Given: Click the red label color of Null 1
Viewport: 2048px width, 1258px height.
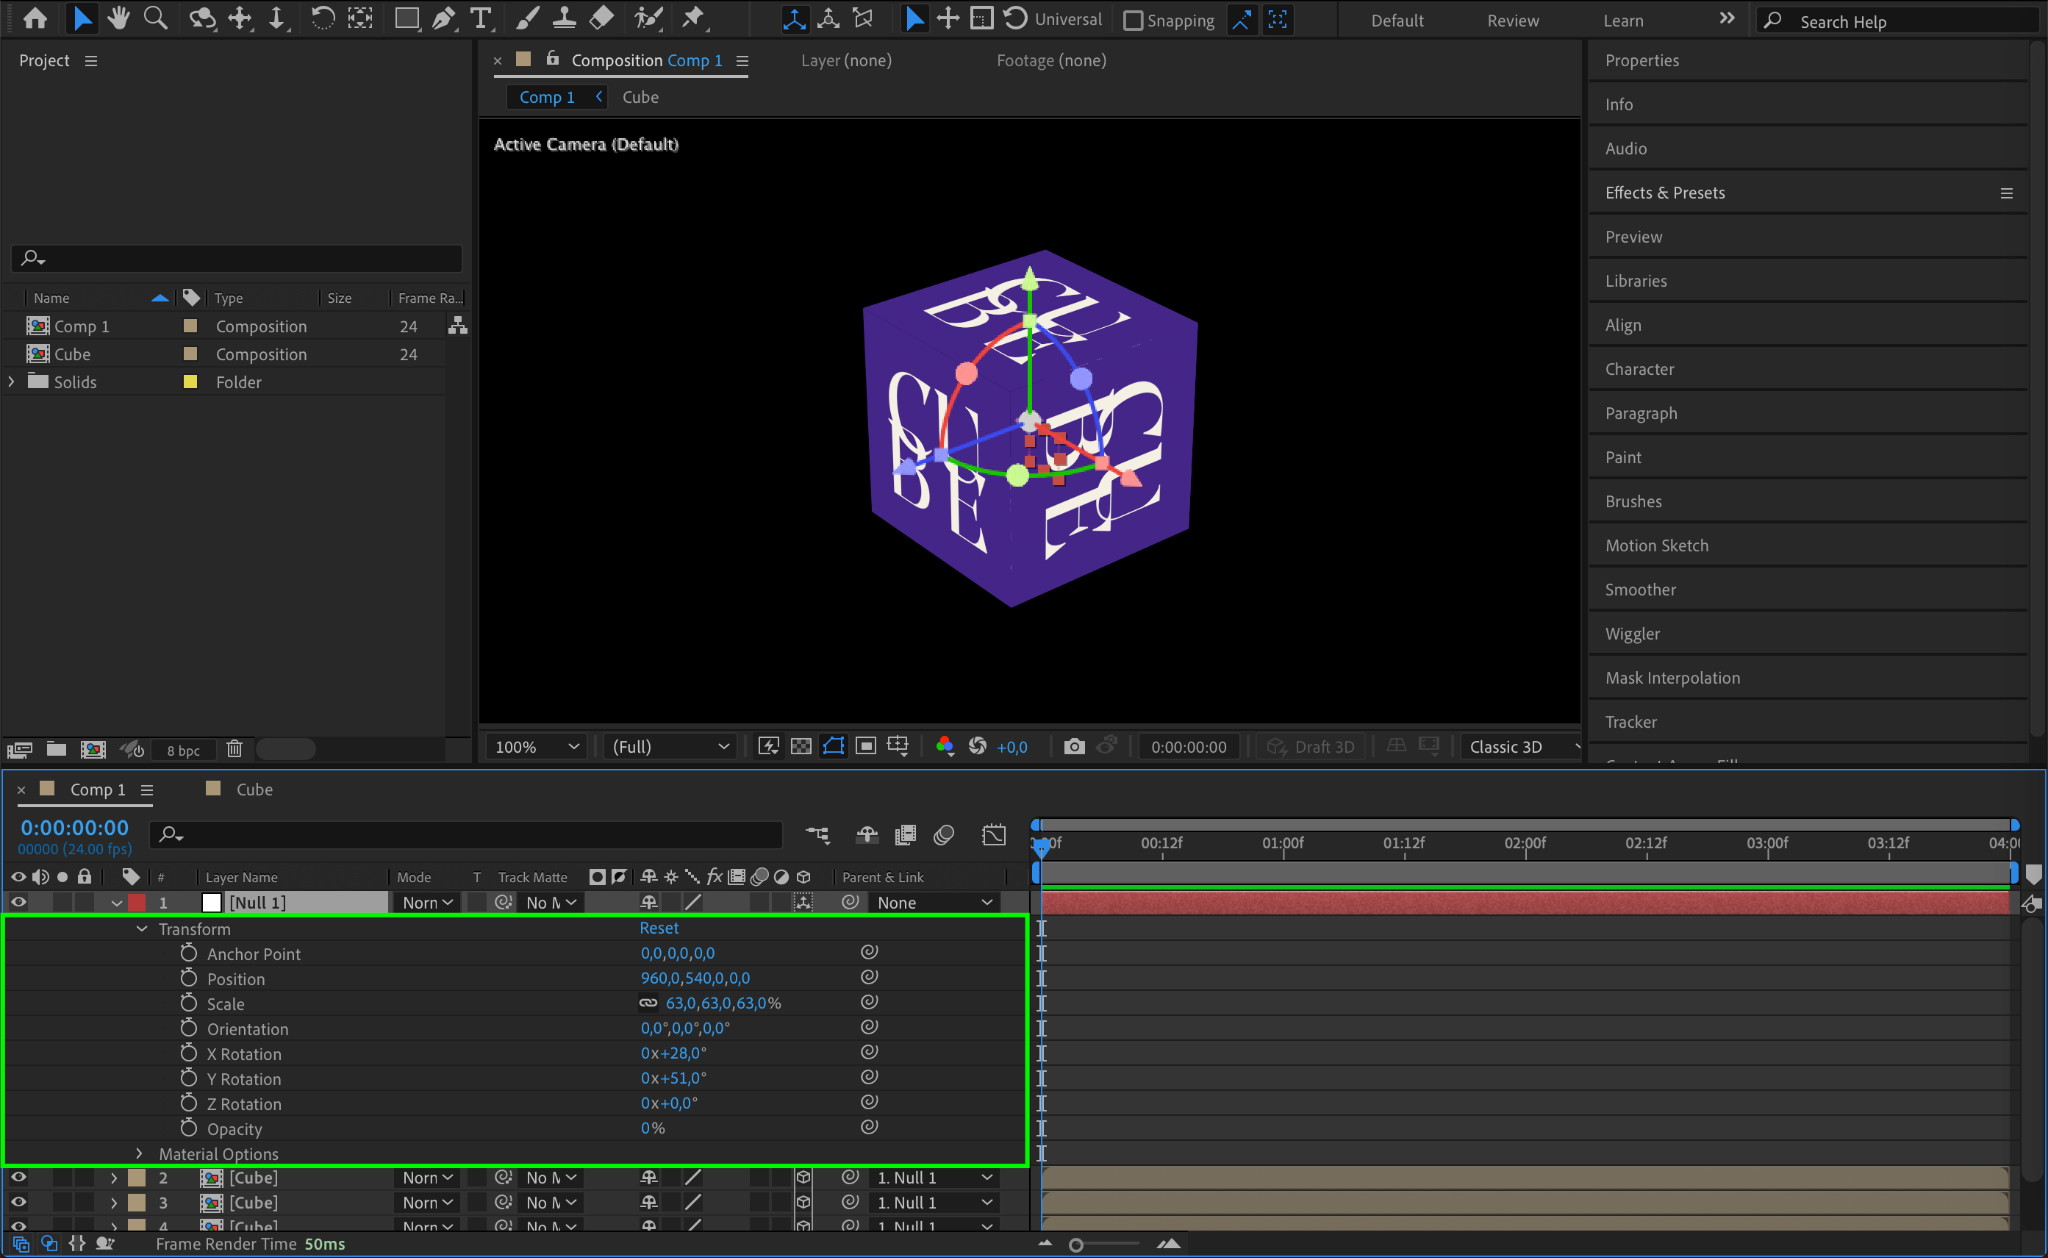Looking at the screenshot, I should 137,902.
